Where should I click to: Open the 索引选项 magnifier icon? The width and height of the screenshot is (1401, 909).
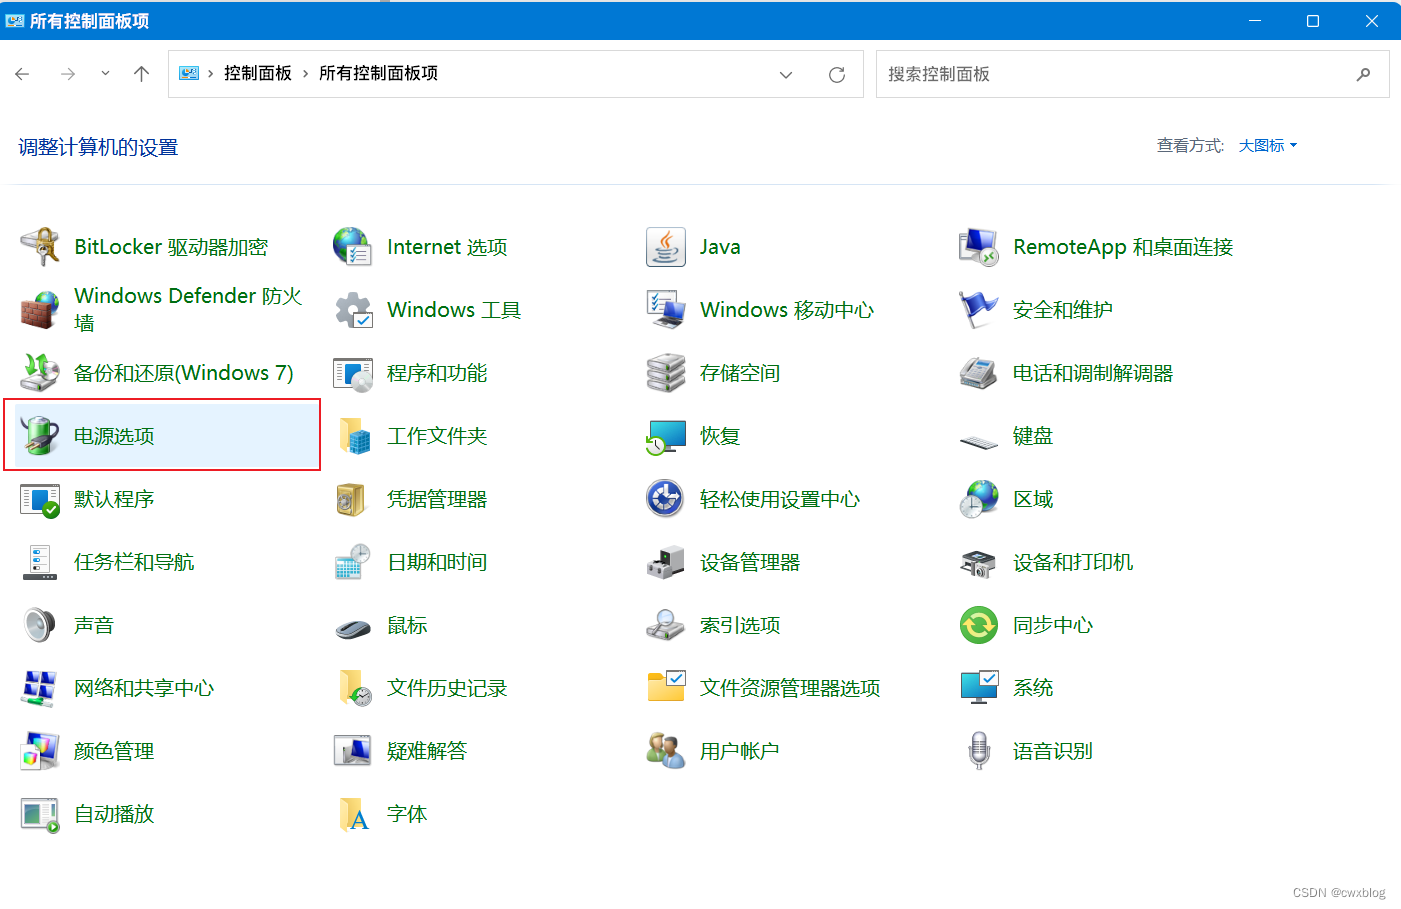[x=666, y=625]
